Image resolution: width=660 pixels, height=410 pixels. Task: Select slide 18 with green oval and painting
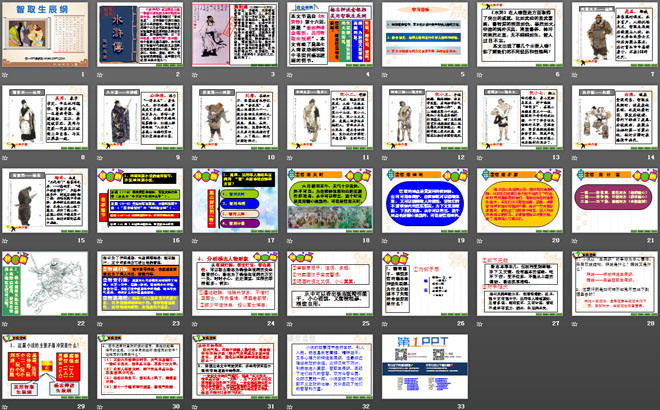(x=330, y=200)
